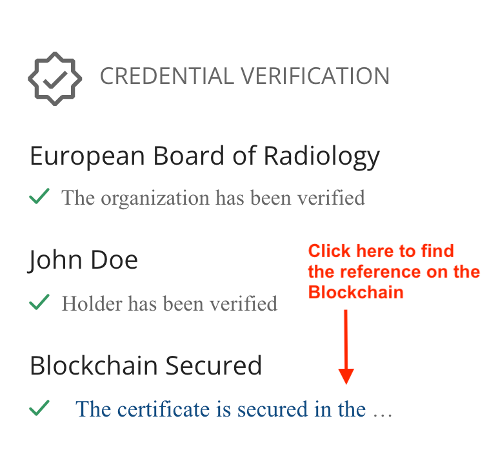This screenshot has width=498, height=466.
Task: Click the Holder has been verified text
Action: point(170,304)
